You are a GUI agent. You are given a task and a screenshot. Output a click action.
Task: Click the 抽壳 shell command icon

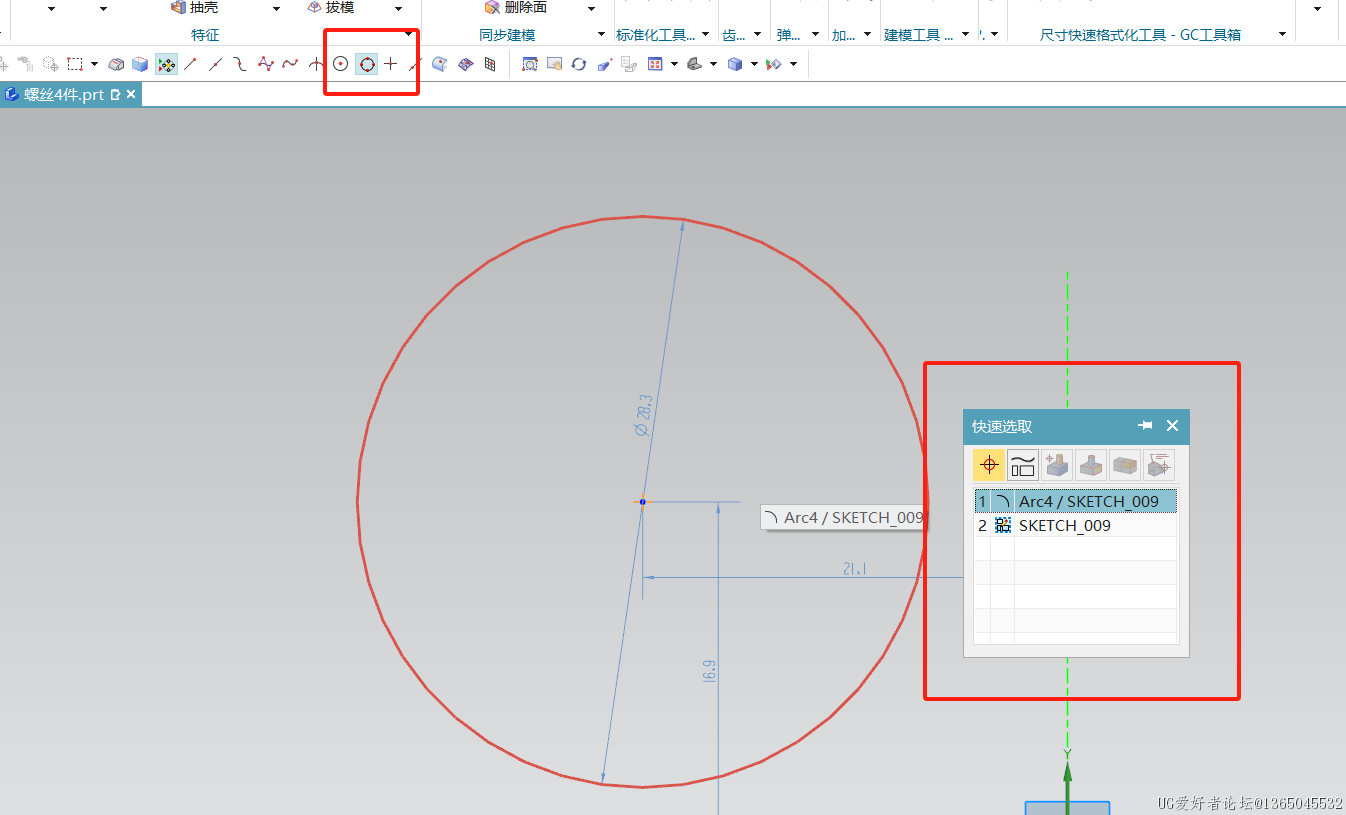(x=179, y=8)
